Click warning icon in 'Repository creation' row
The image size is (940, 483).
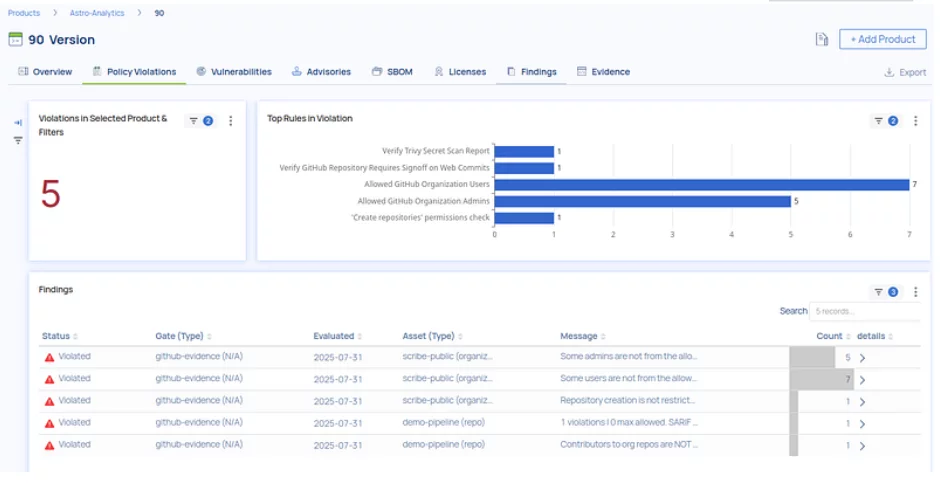(49, 402)
